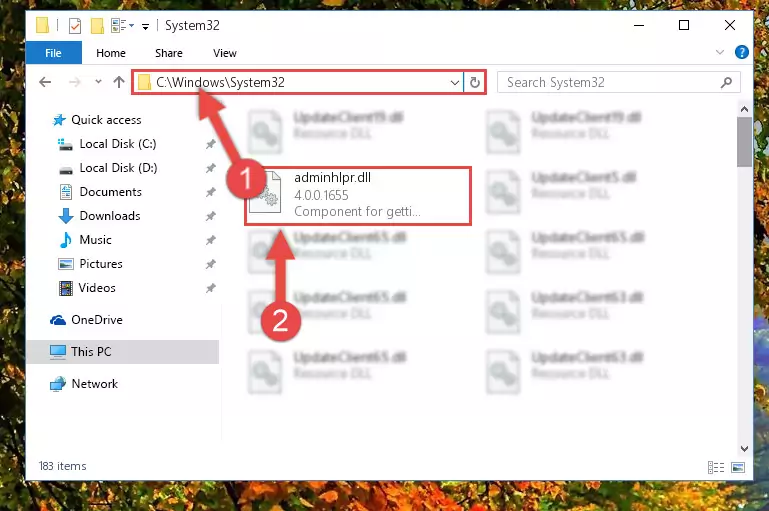The height and width of the screenshot is (511, 769).
Task: Minimize the System32 window
Action: click(639, 26)
